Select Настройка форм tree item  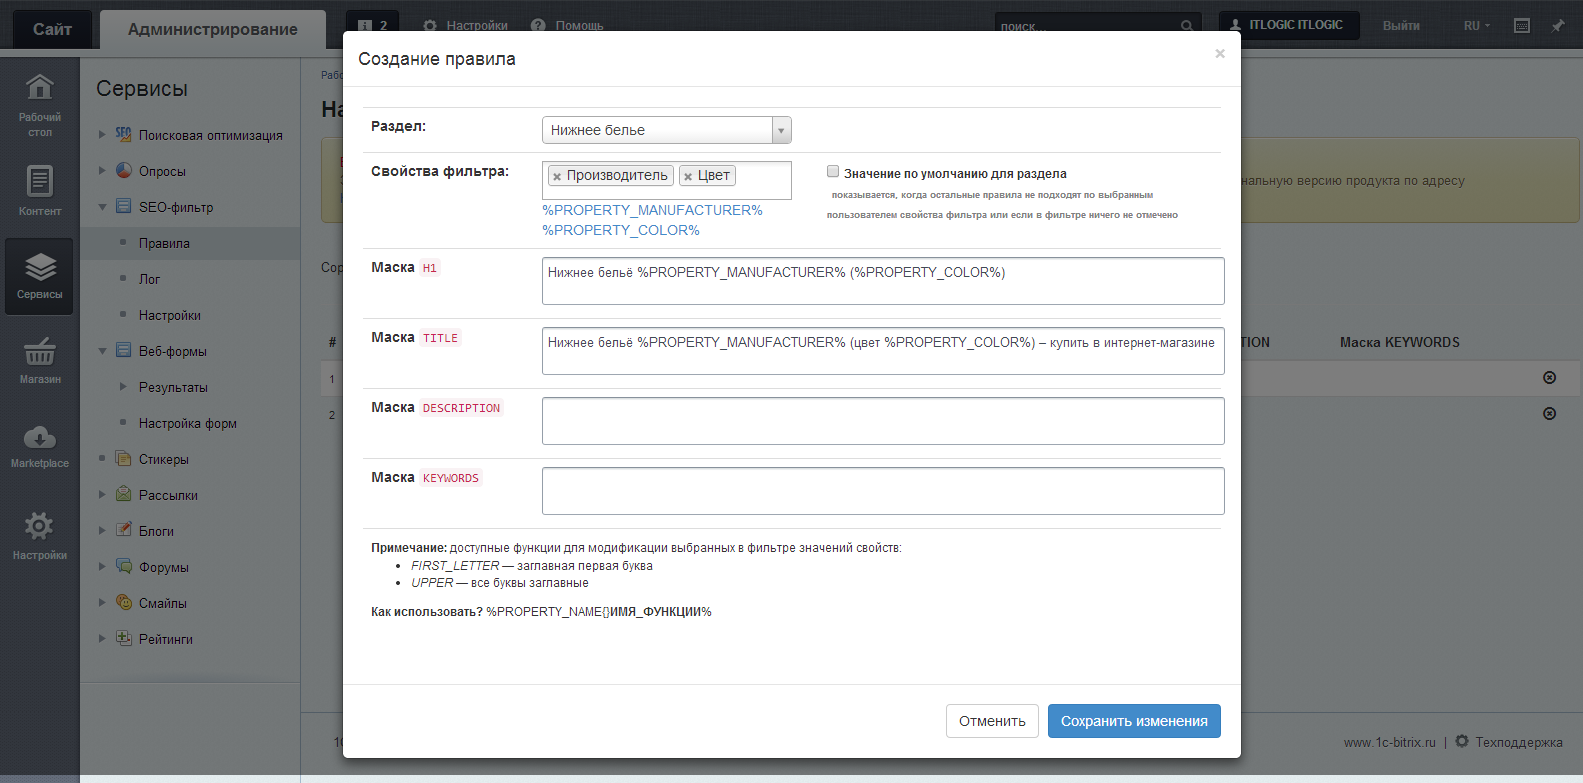187,423
